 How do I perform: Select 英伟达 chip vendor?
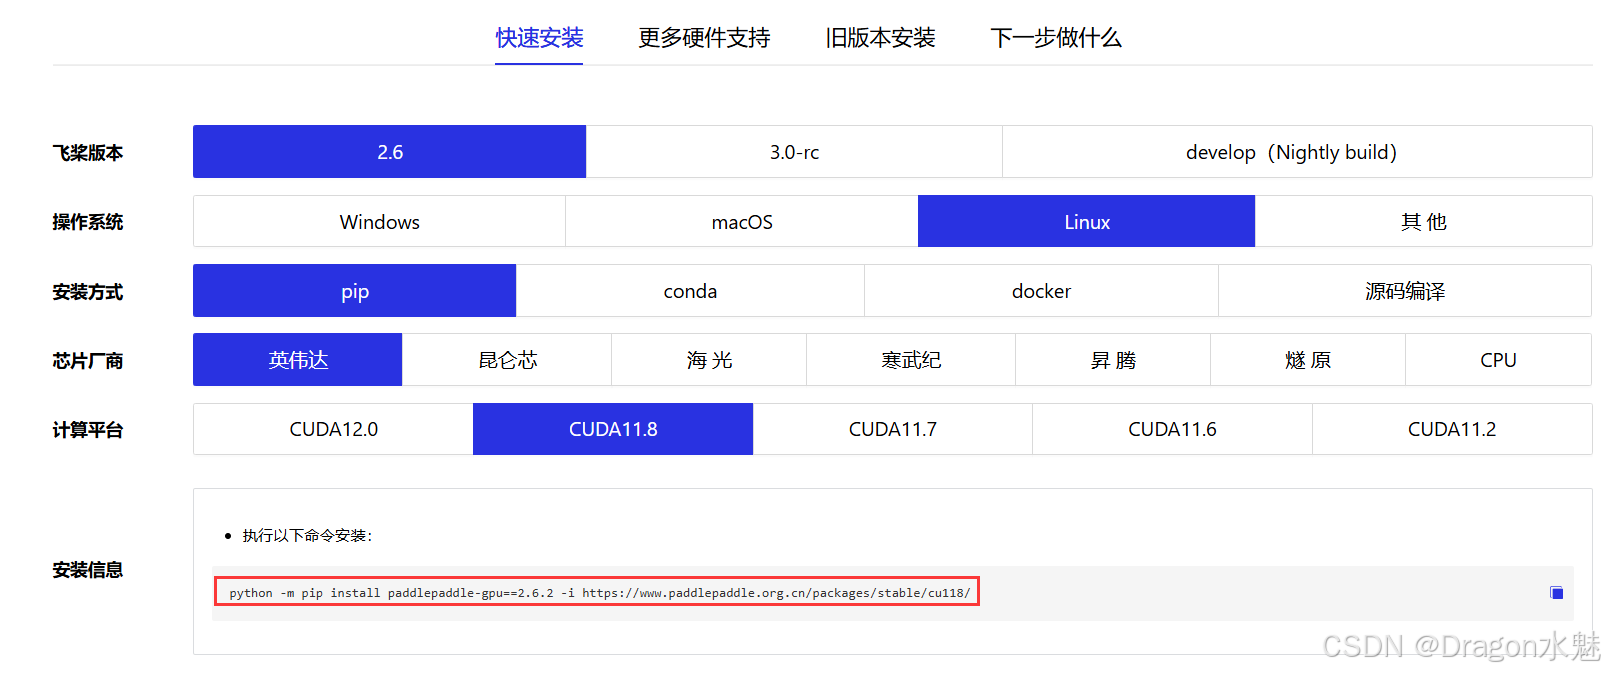click(297, 360)
